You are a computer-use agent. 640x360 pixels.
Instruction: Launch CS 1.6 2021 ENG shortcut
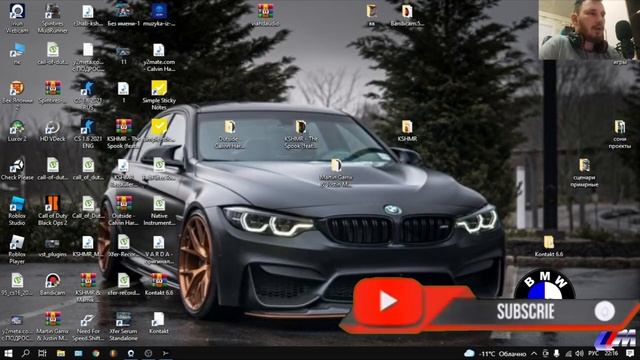pos(88,133)
